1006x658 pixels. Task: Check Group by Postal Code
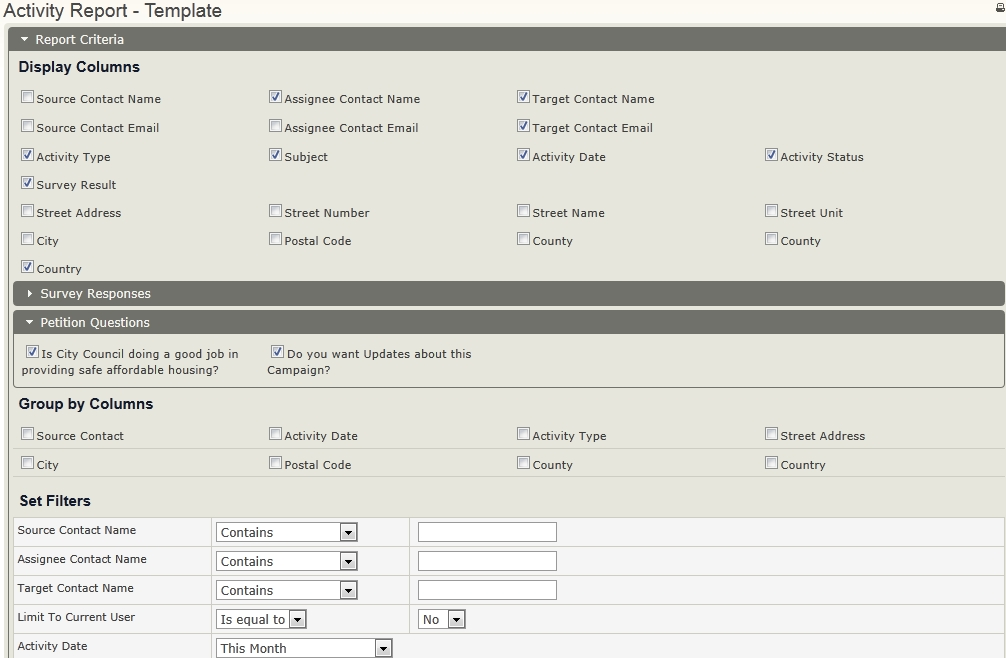(276, 464)
